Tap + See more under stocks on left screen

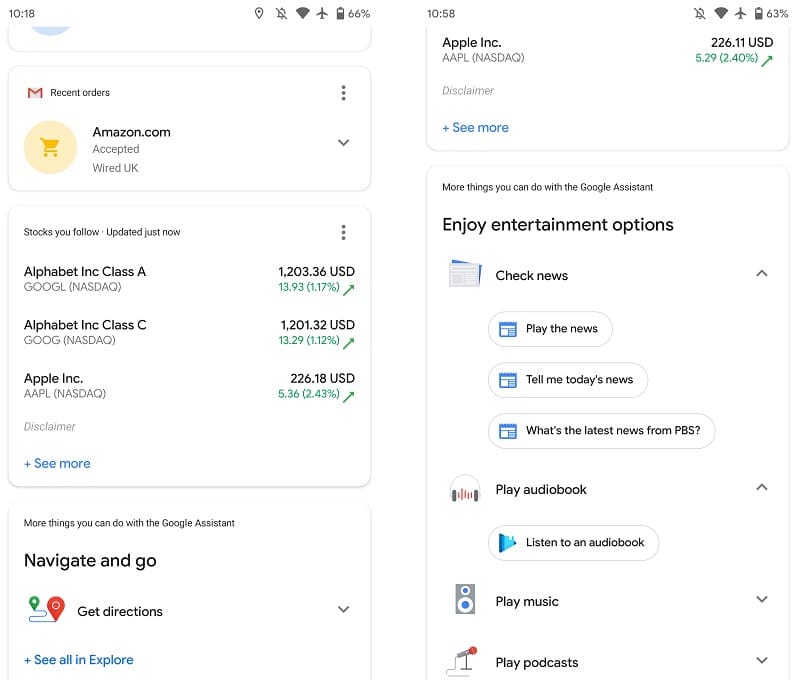point(57,463)
